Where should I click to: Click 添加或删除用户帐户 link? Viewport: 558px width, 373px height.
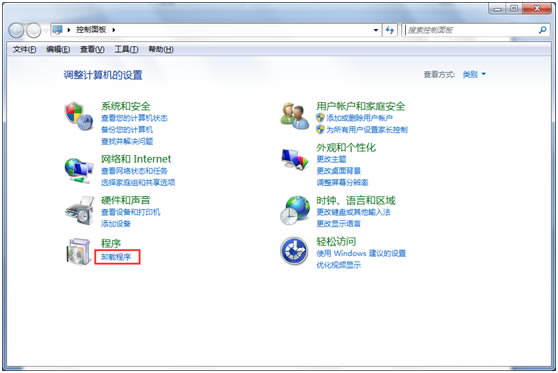pos(359,118)
